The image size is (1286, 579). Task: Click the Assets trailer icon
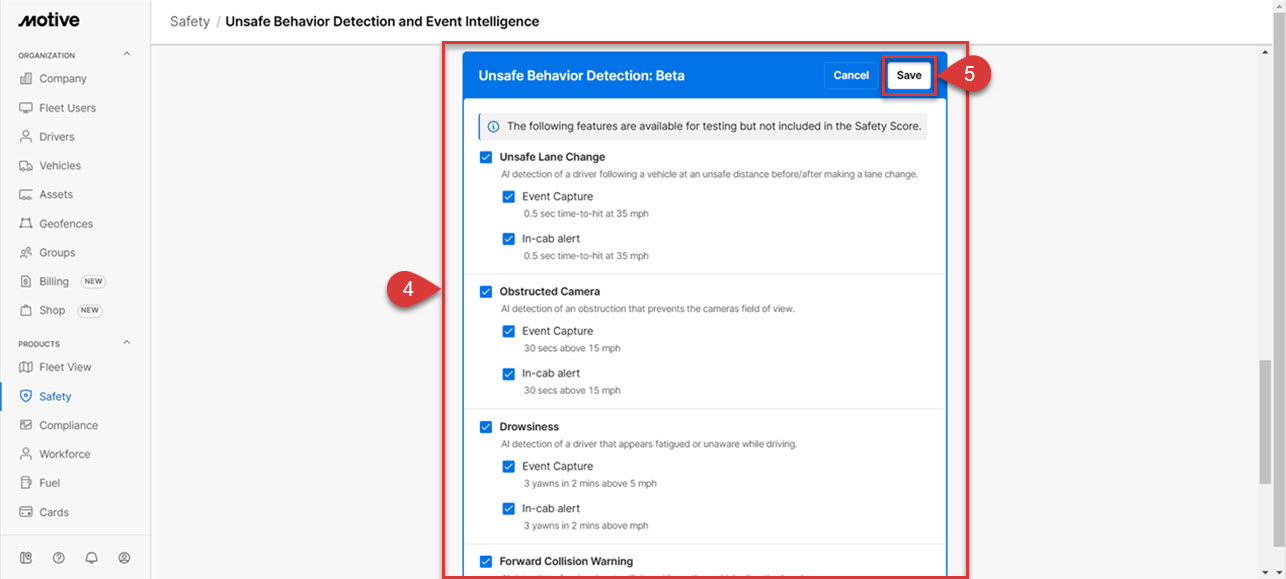click(26, 195)
